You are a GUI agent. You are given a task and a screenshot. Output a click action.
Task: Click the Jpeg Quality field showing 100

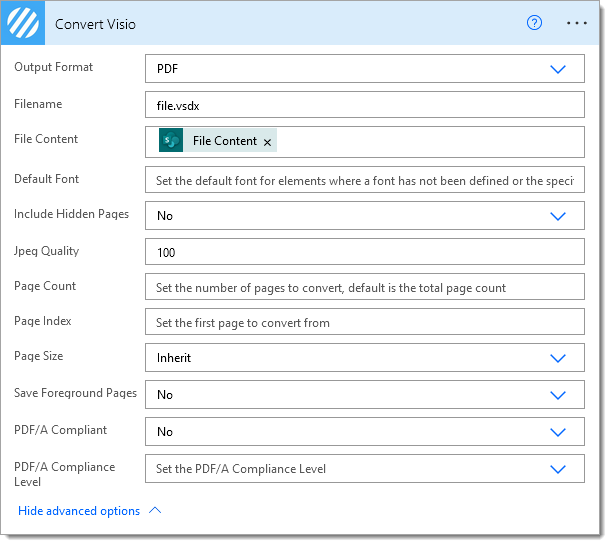coord(365,252)
